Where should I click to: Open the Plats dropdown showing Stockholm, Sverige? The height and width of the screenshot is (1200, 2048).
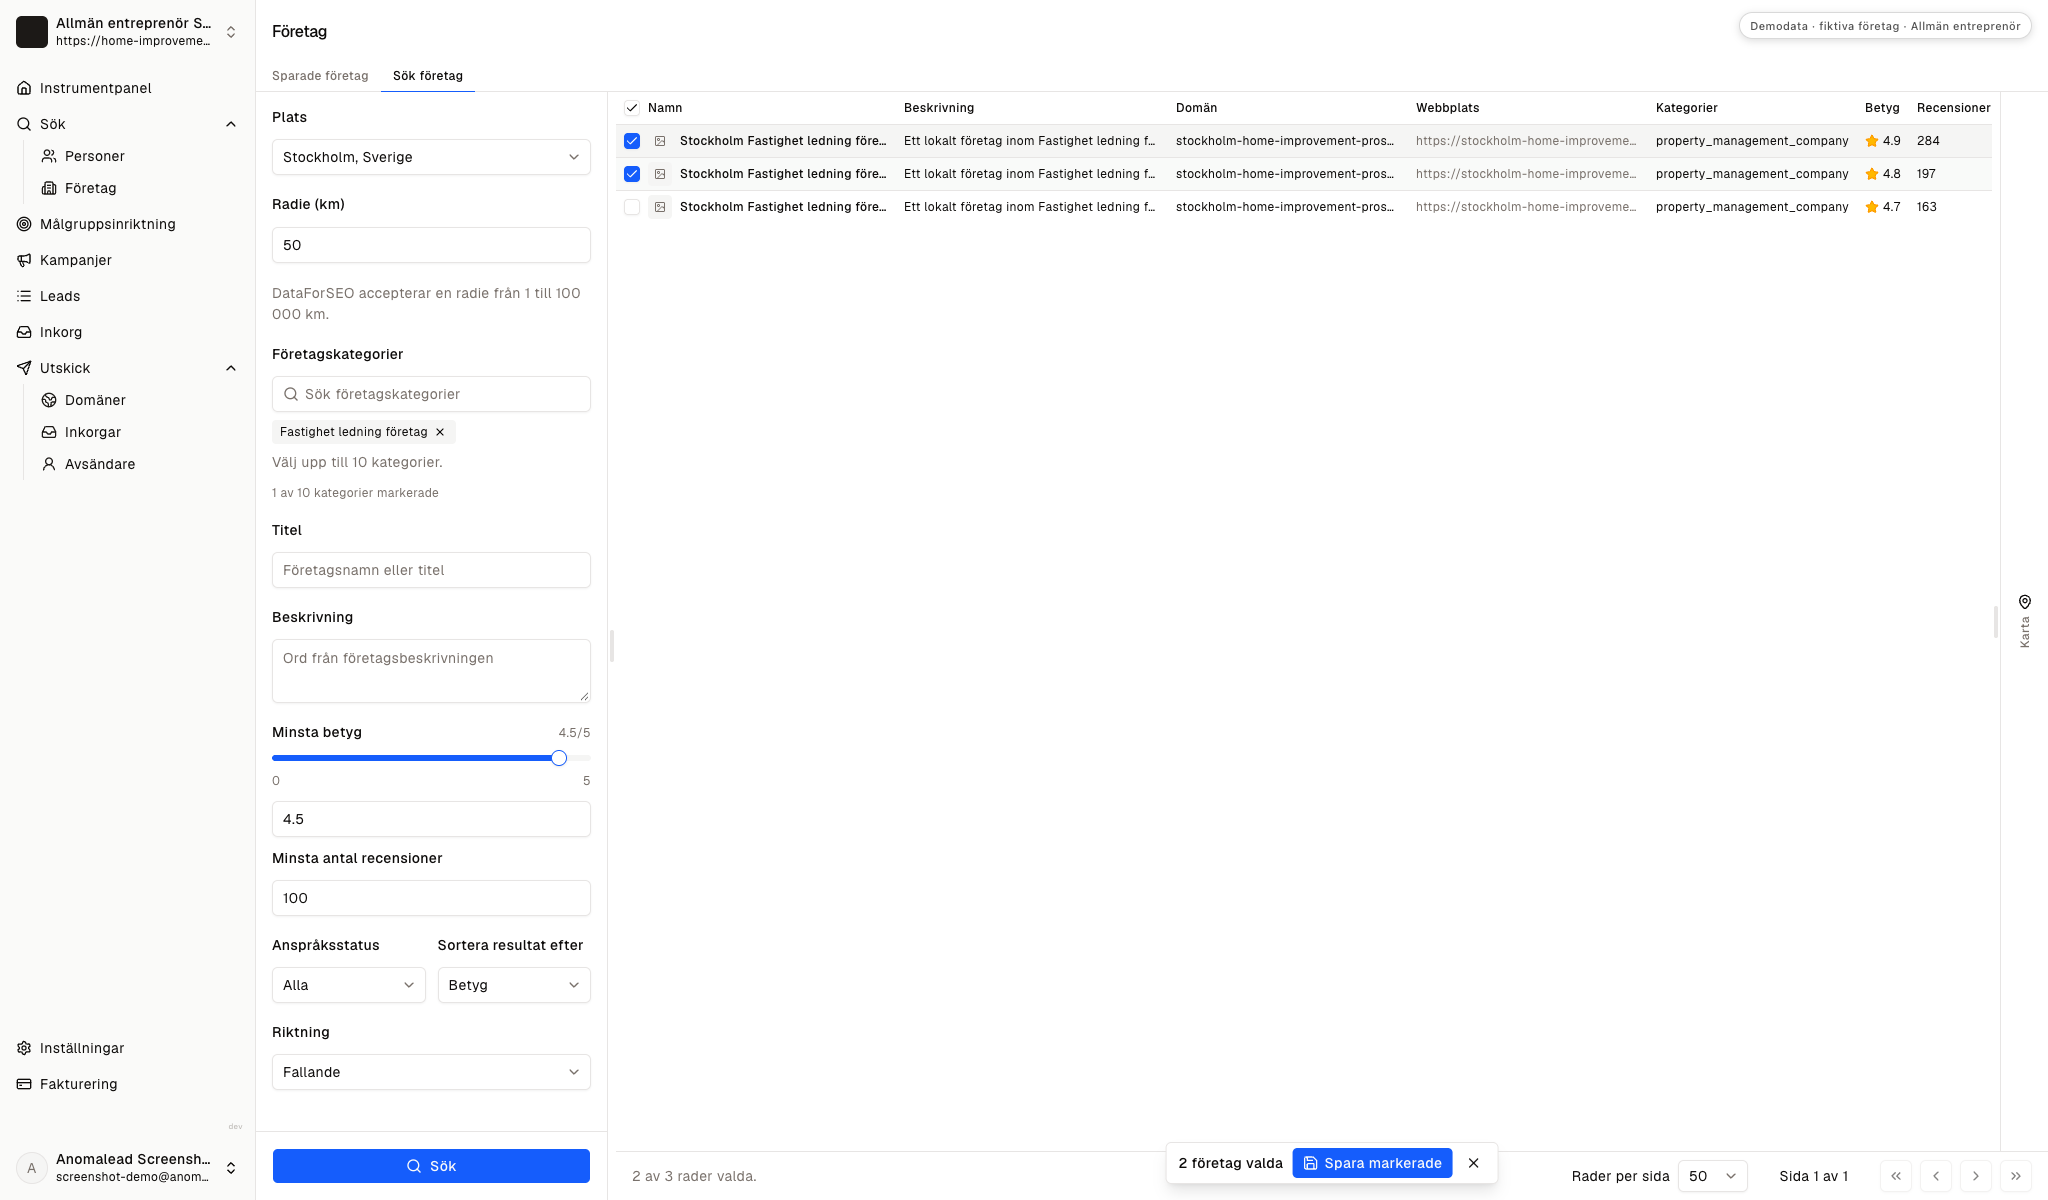[431, 157]
